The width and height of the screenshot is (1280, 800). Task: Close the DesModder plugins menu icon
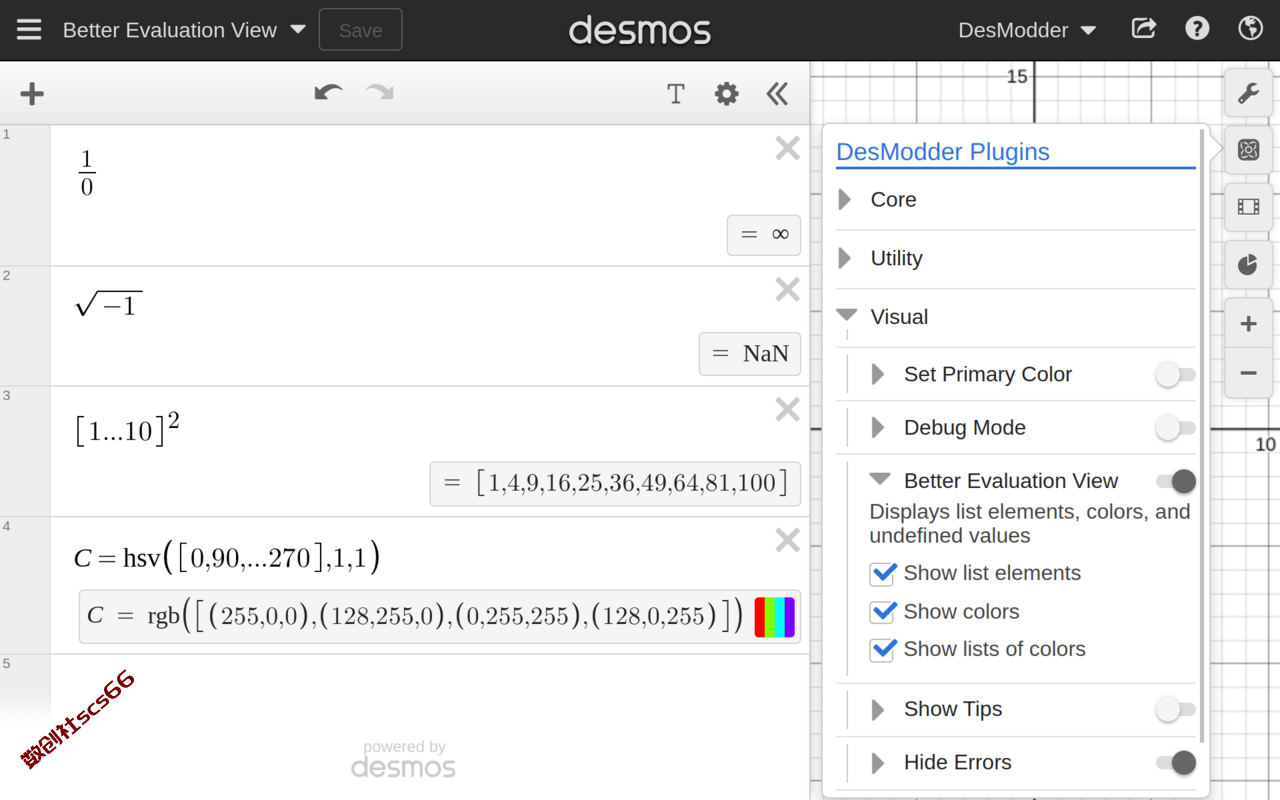click(x=1248, y=150)
